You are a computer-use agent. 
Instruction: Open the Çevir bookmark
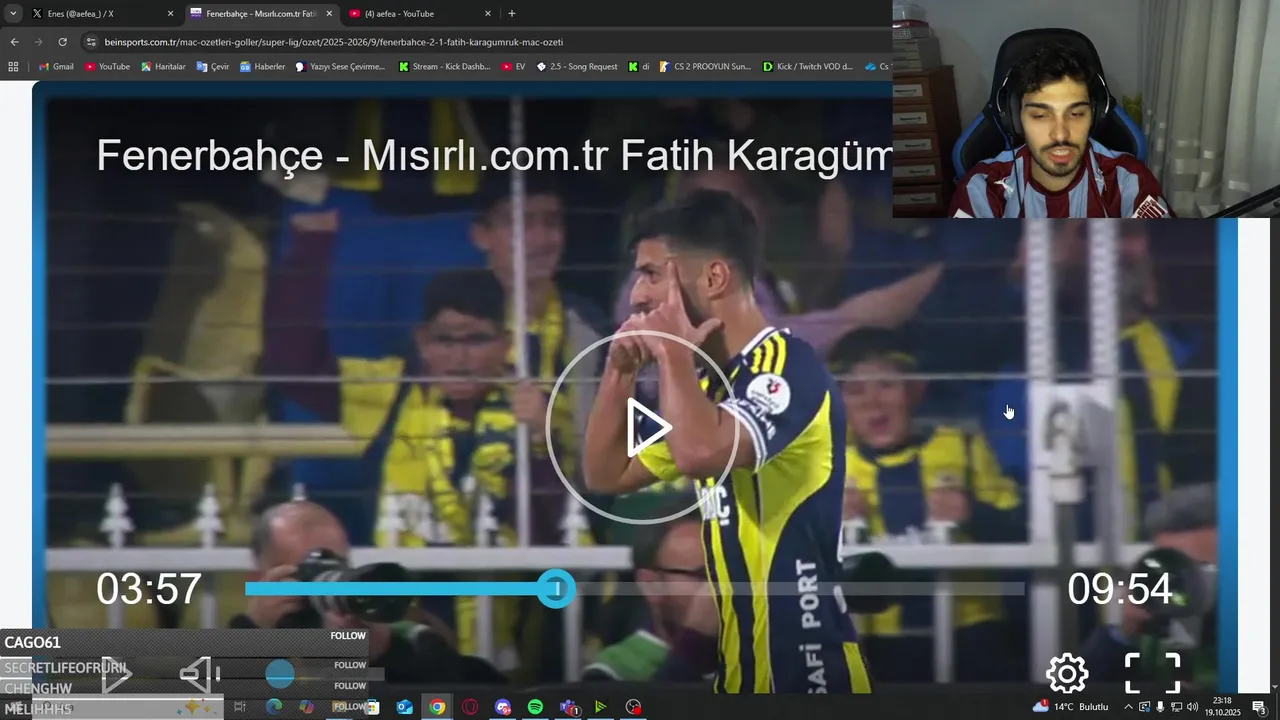(x=213, y=67)
